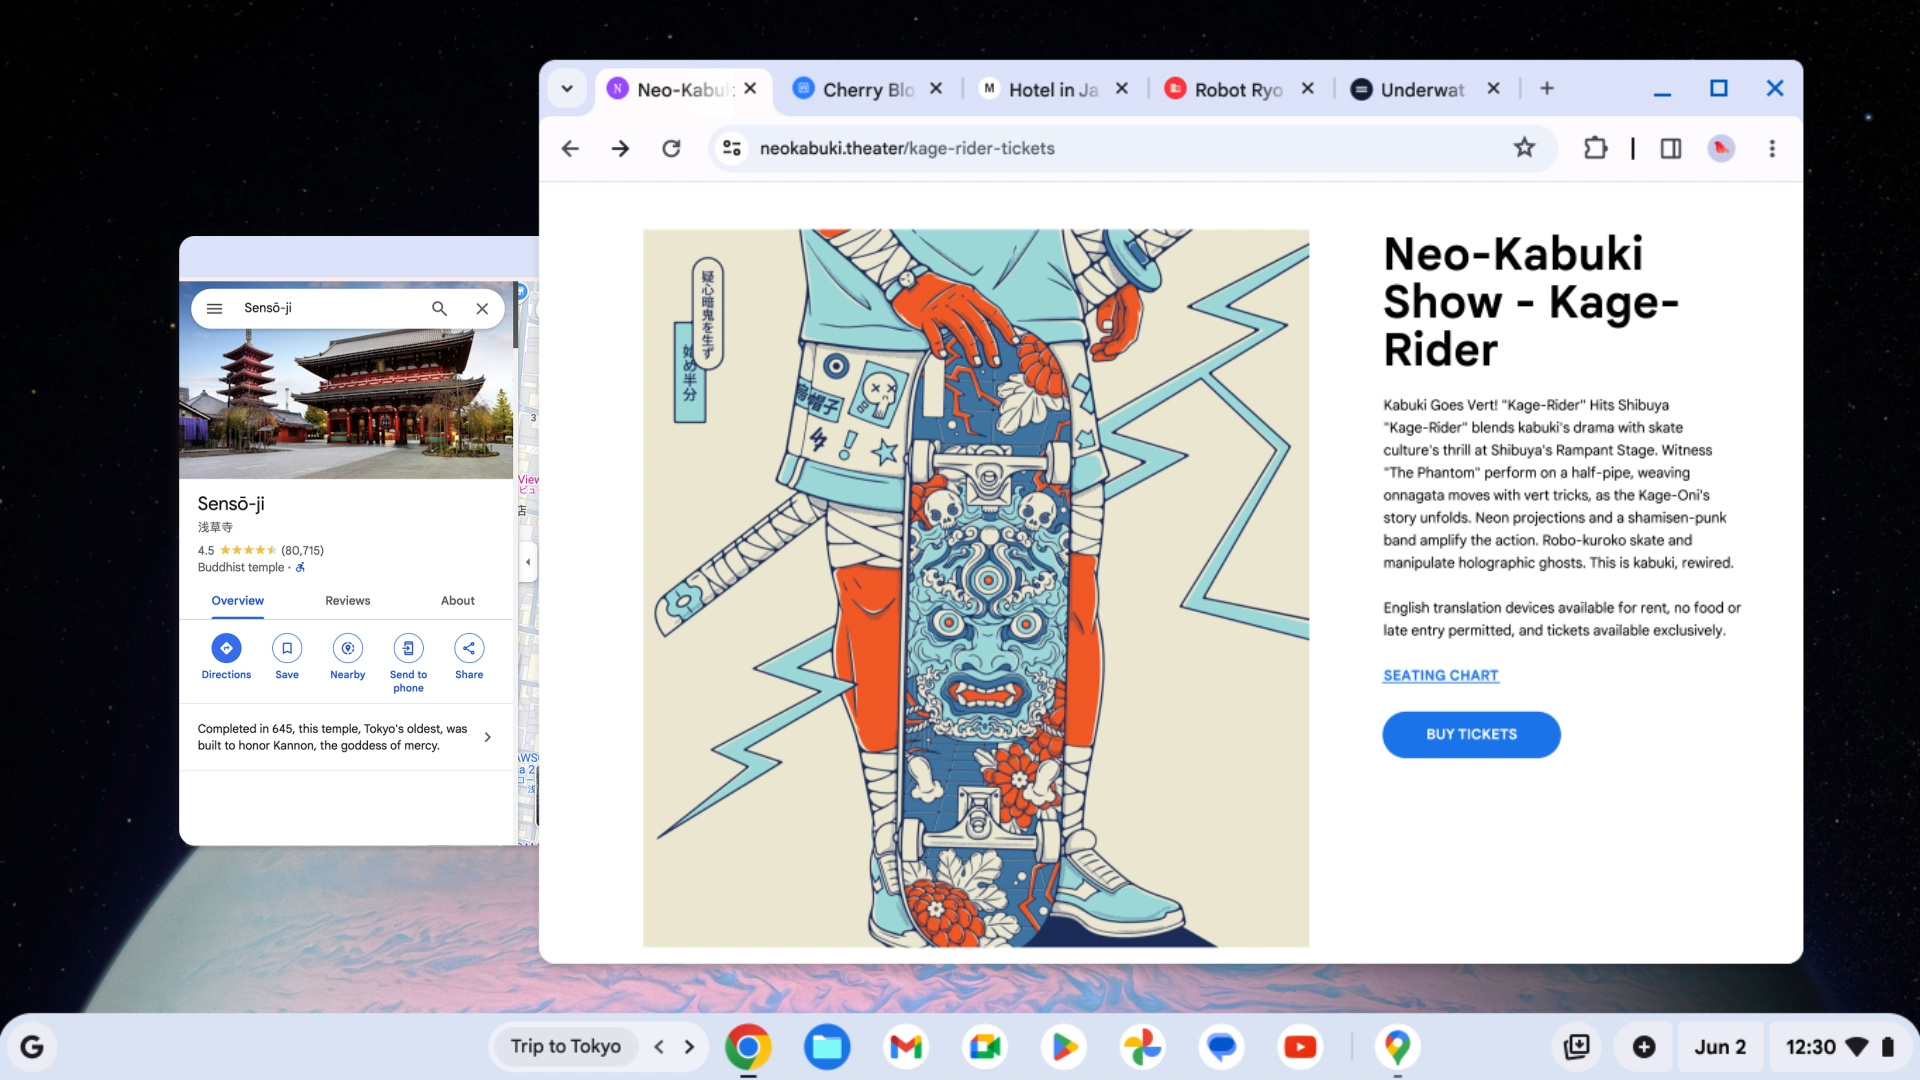Click the address bar URL
Viewport: 1920px width, 1080px height.
[x=907, y=148]
